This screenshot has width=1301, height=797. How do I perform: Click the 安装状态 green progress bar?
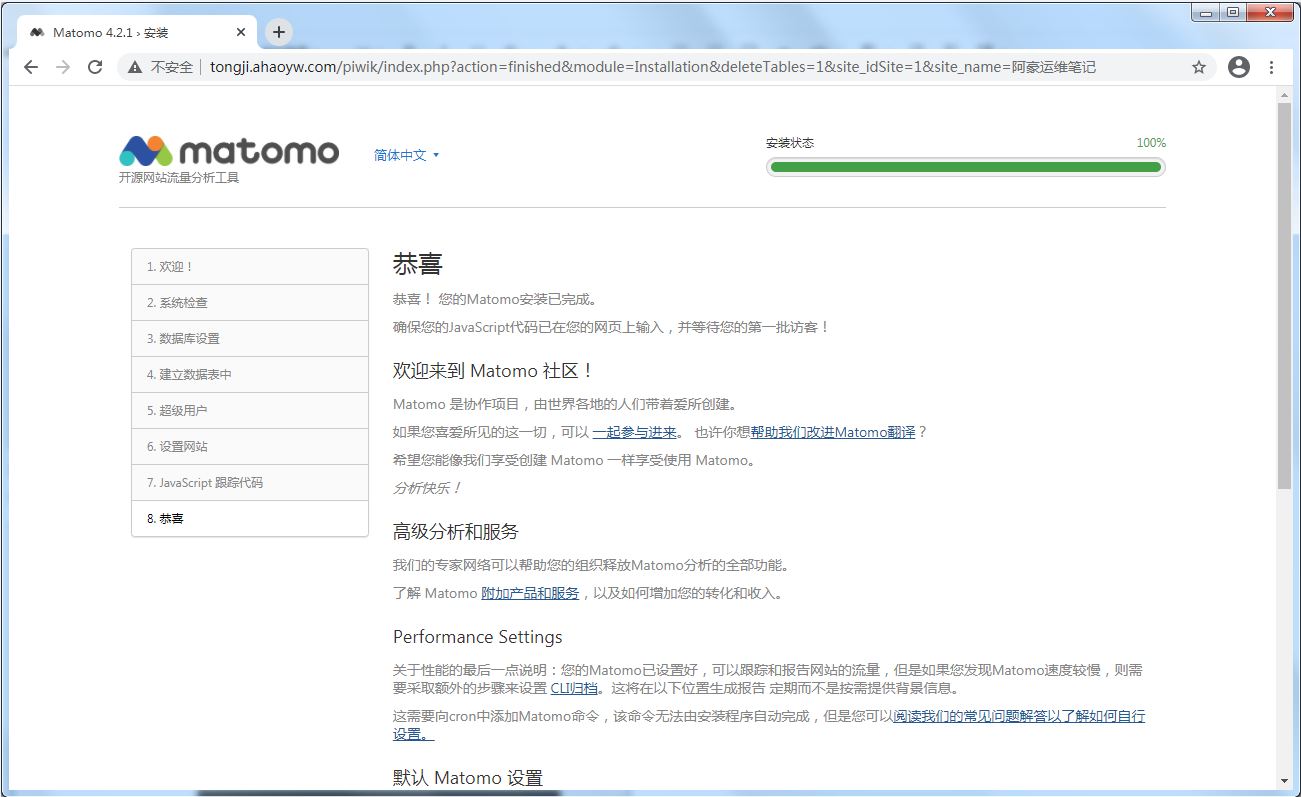click(966, 167)
